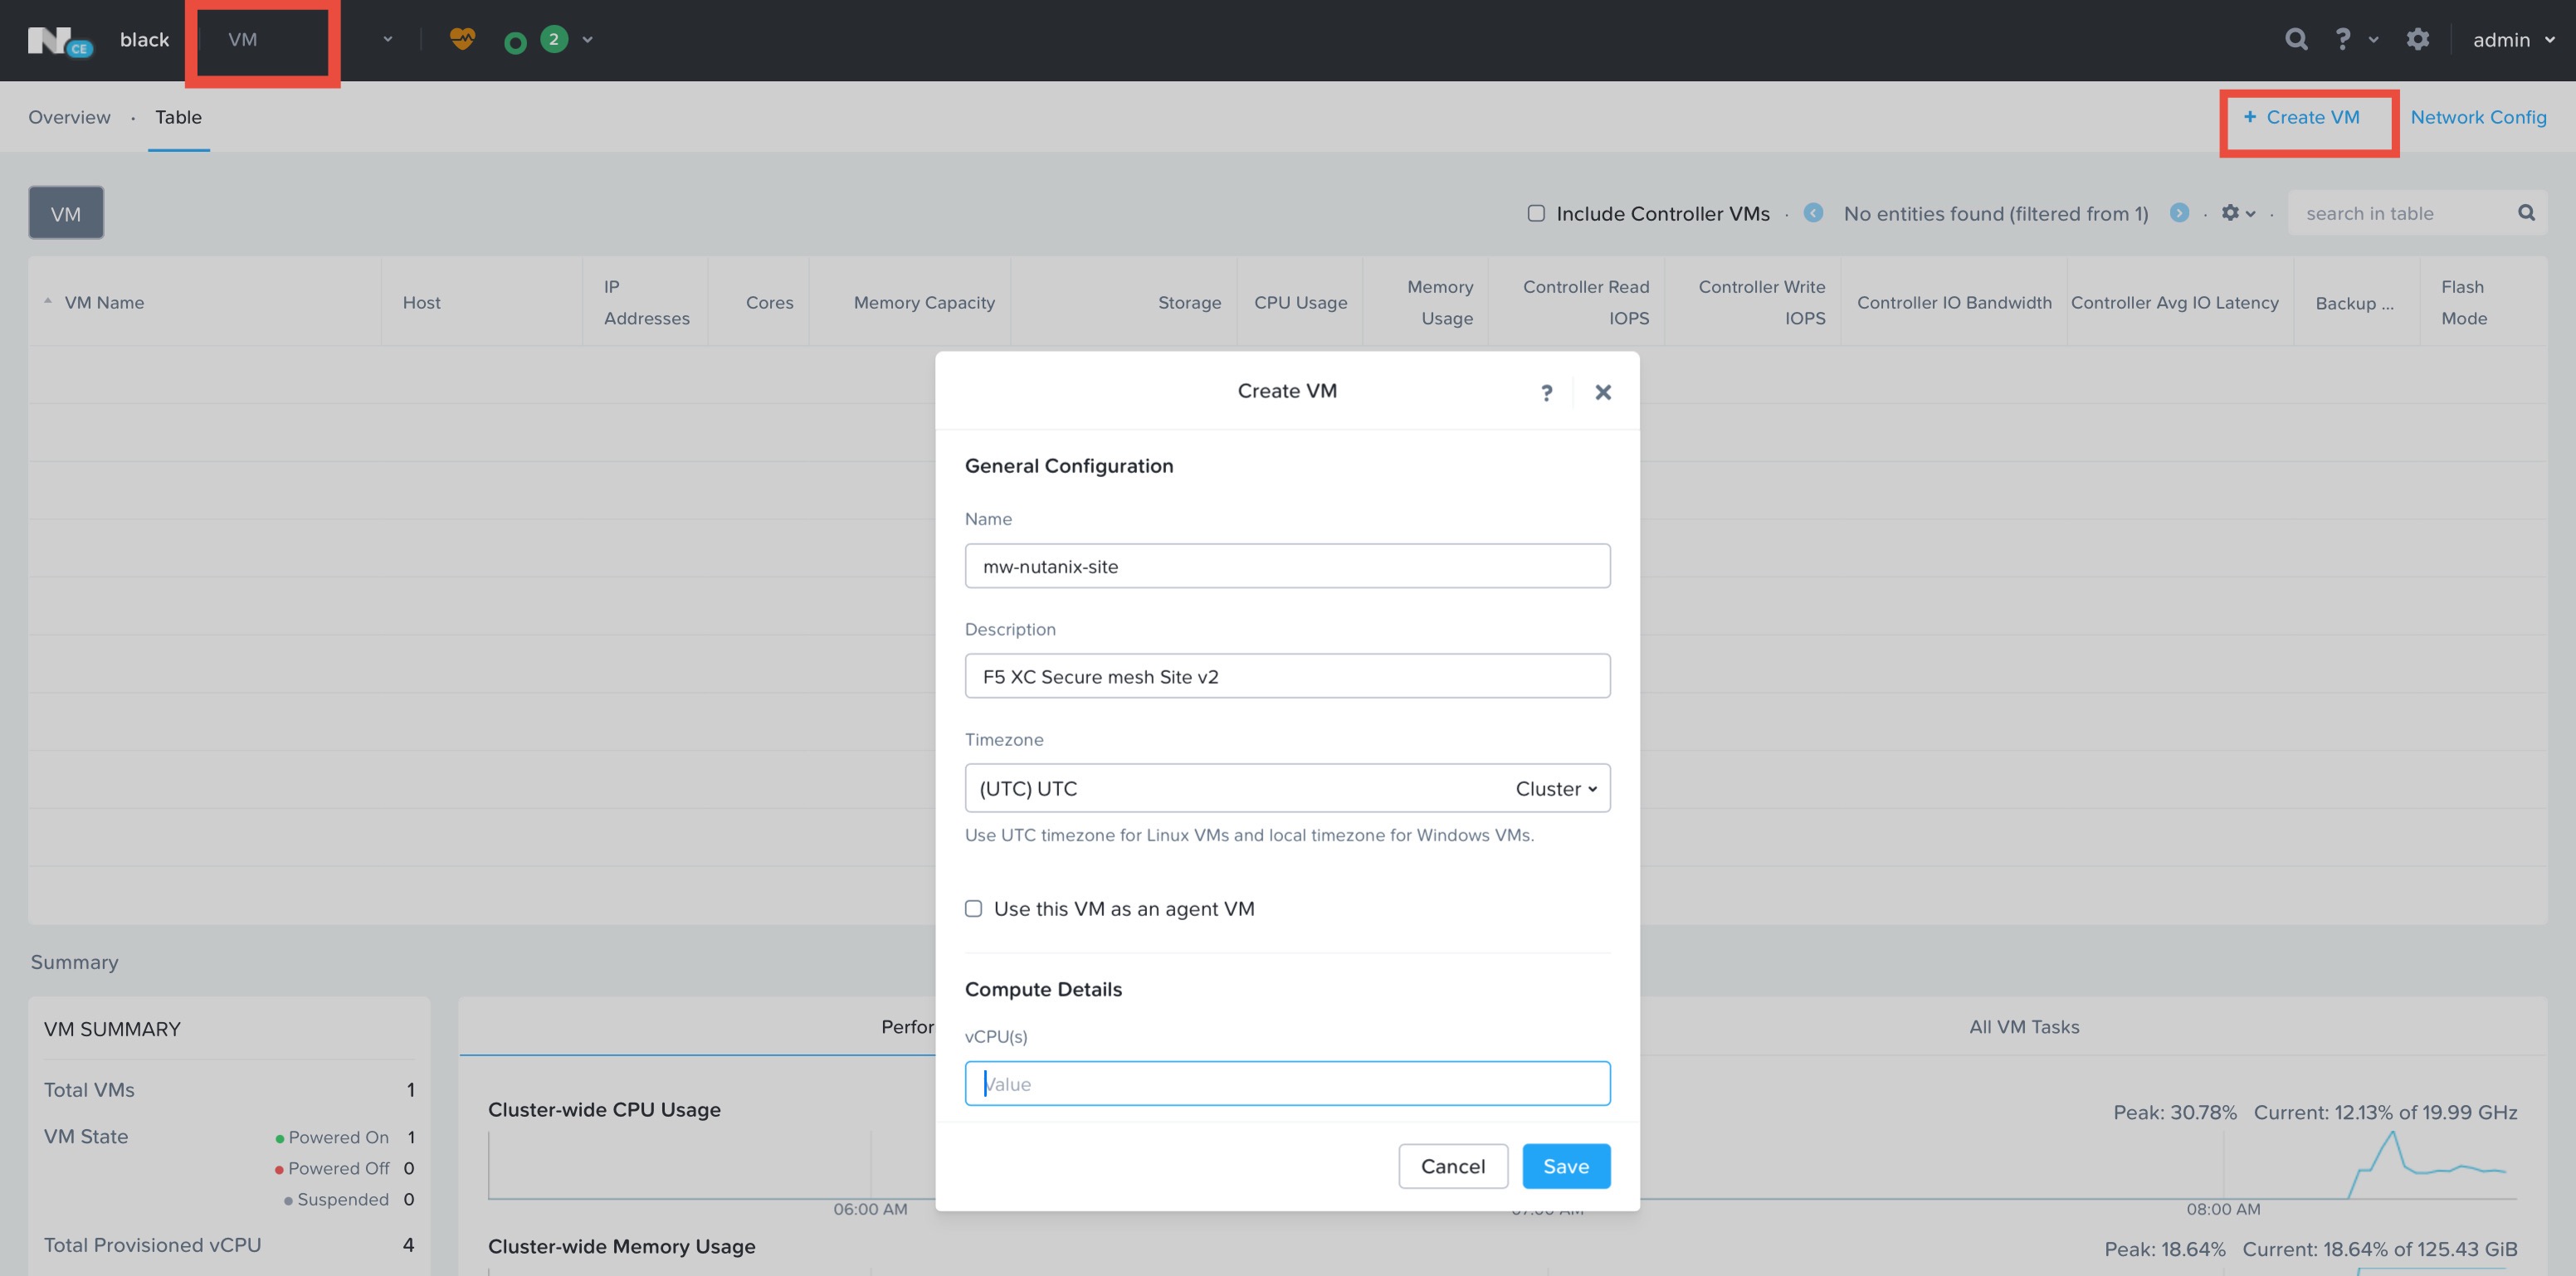2576x1276 pixels.
Task: Save the new VM configuration
Action: click(1565, 1165)
